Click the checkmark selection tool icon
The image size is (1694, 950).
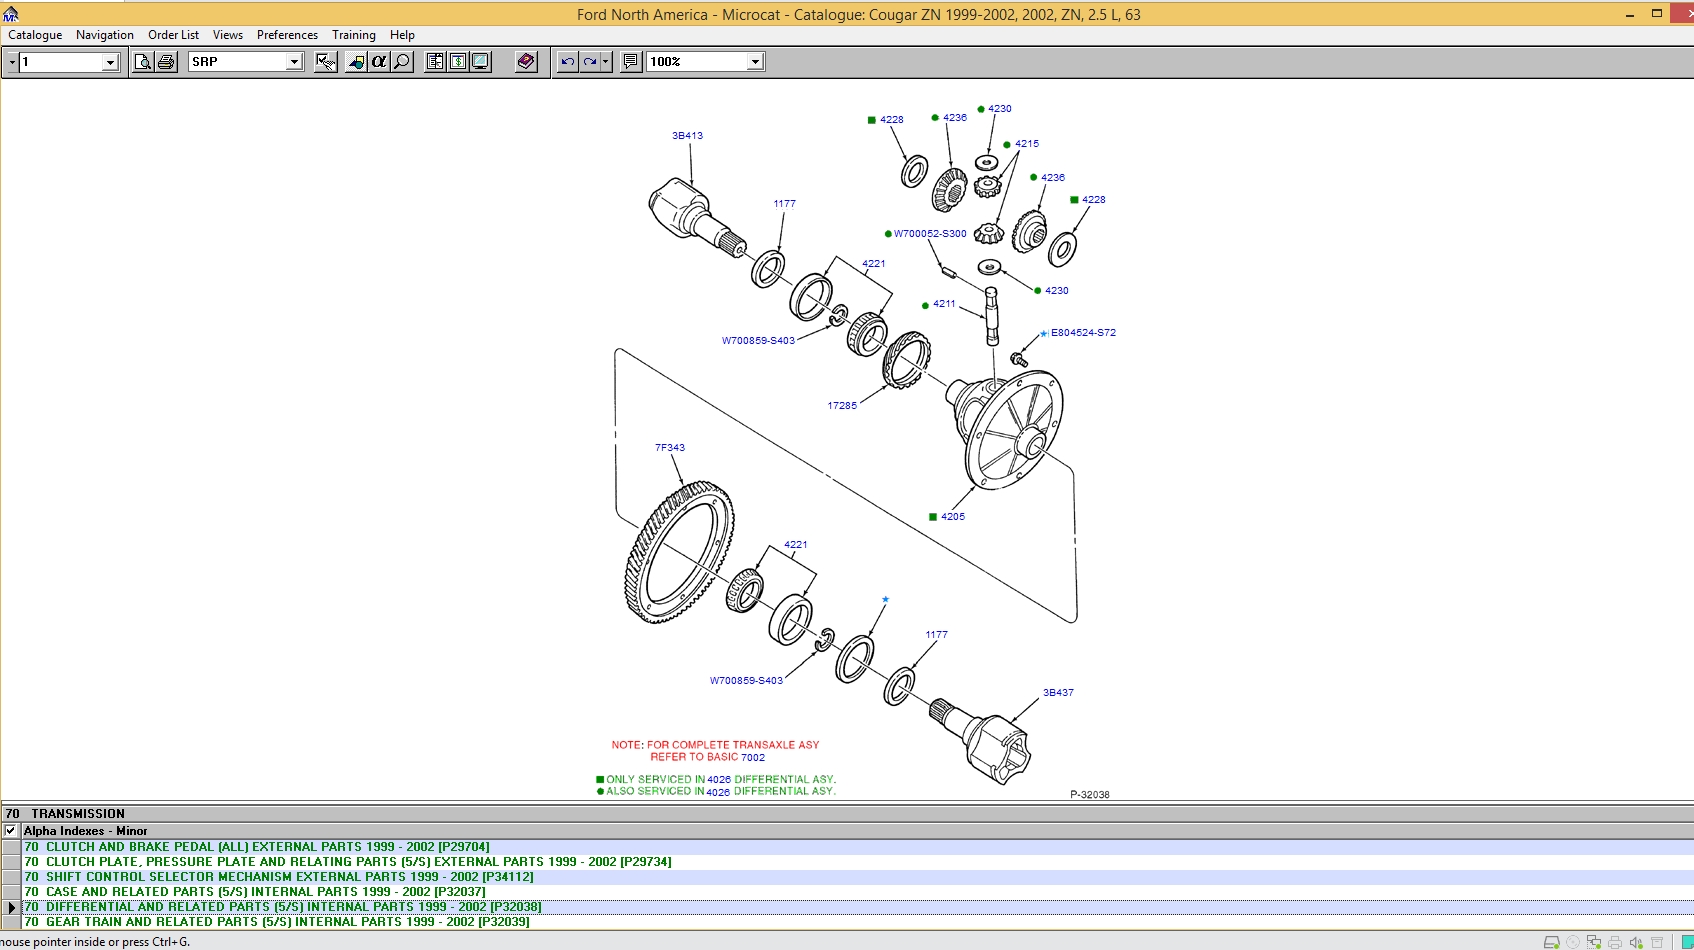tap(326, 62)
